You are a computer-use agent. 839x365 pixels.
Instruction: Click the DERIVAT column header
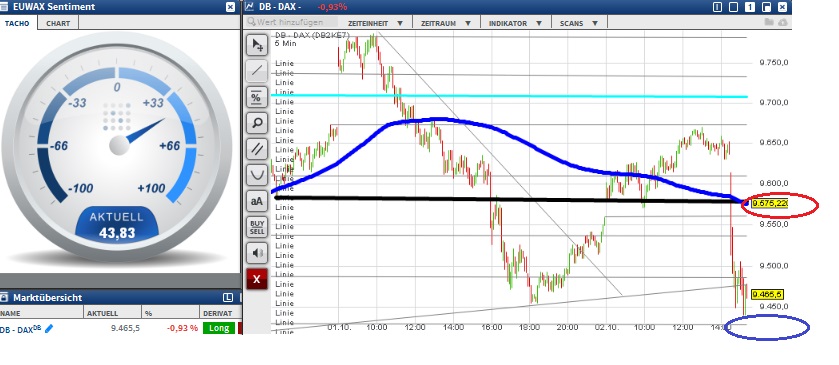pyautogui.click(x=220, y=313)
